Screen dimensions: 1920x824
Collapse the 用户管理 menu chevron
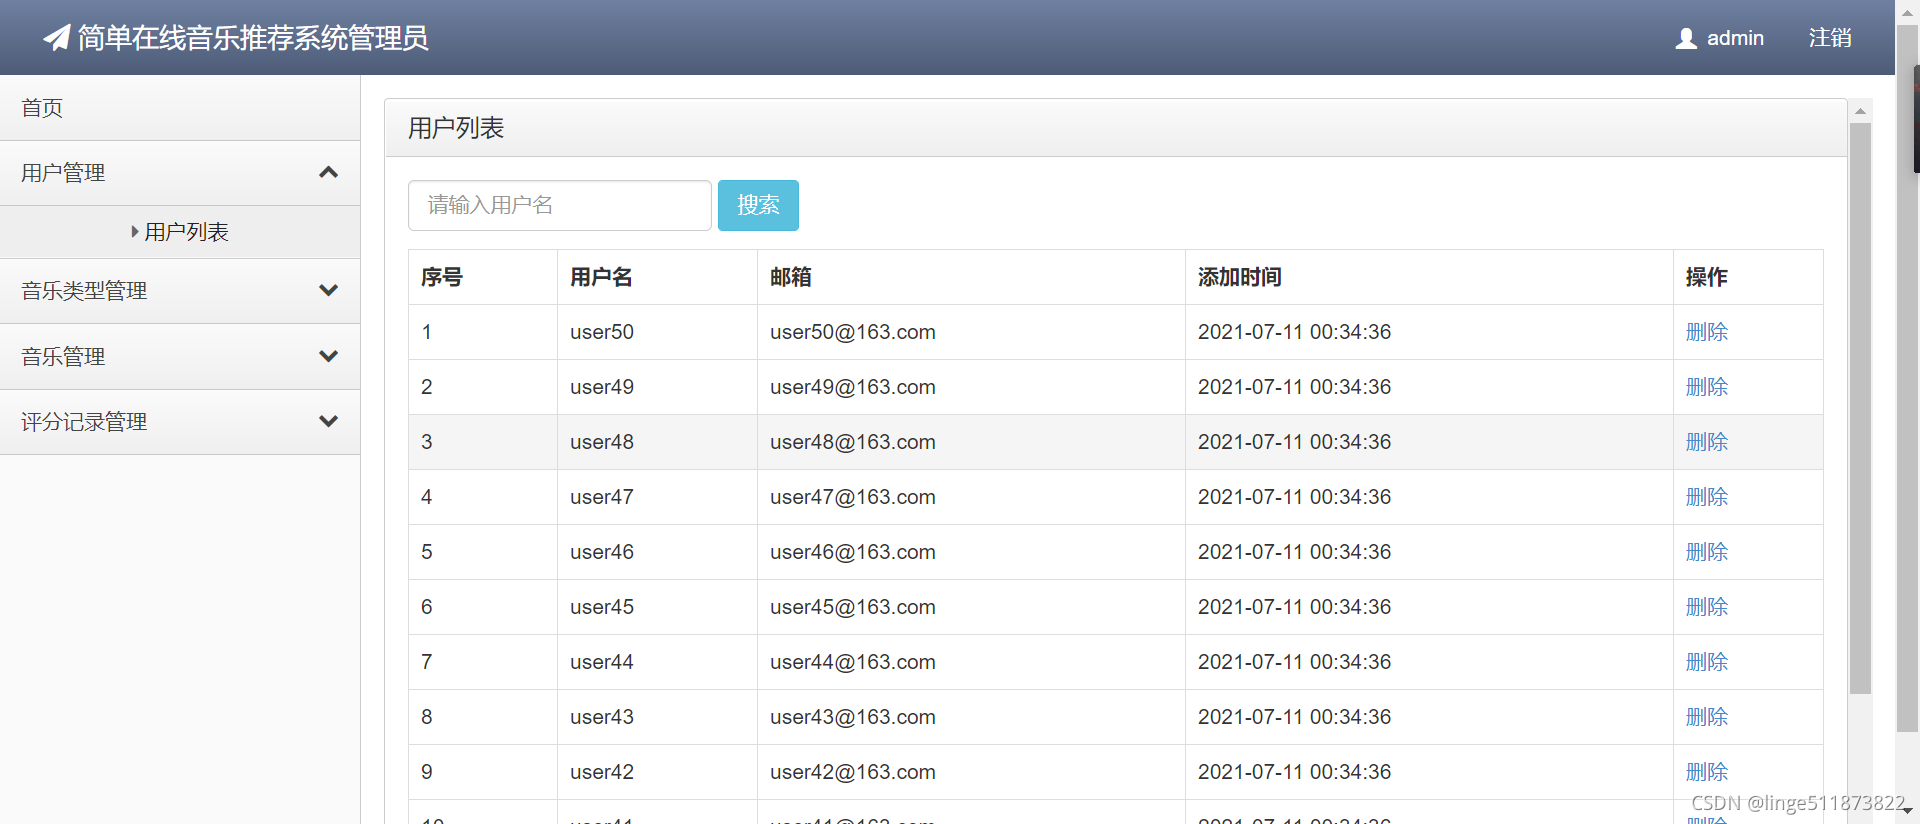tap(328, 173)
